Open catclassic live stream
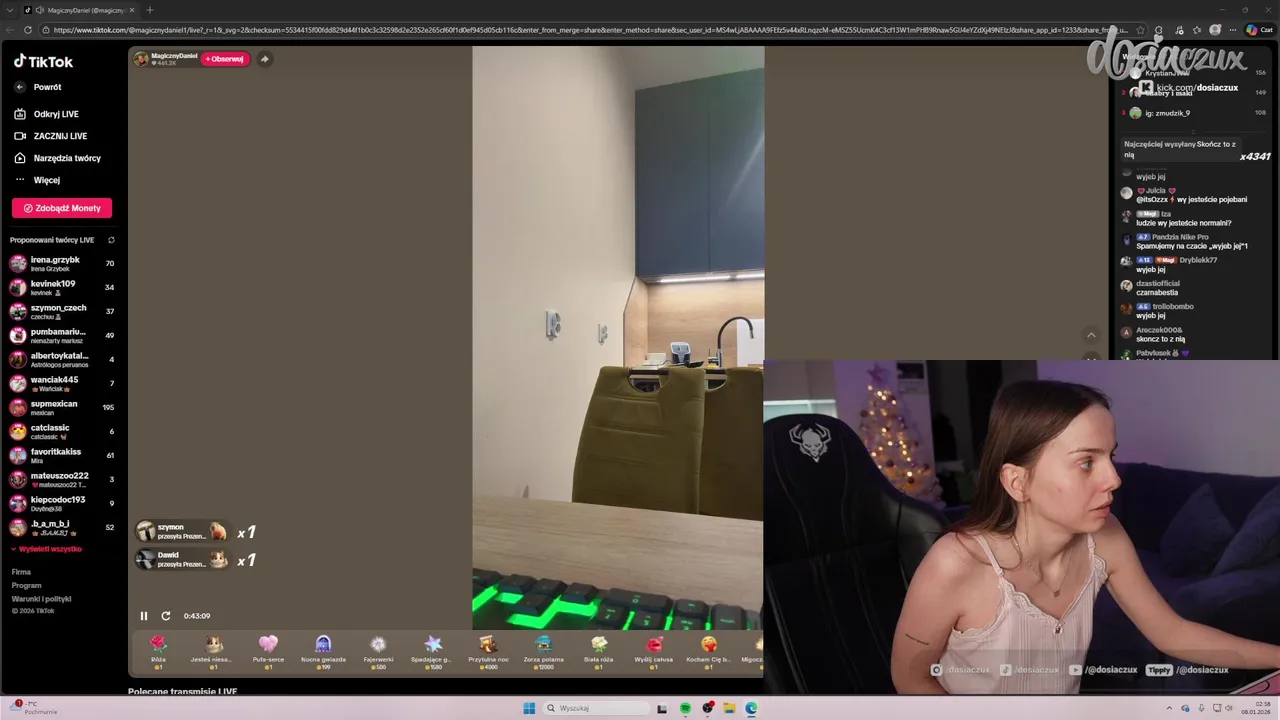 [x=62, y=432]
